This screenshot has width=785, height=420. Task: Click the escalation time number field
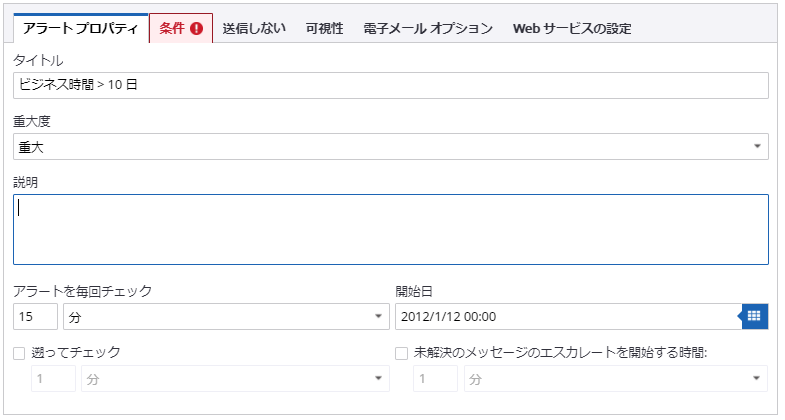[435, 379]
